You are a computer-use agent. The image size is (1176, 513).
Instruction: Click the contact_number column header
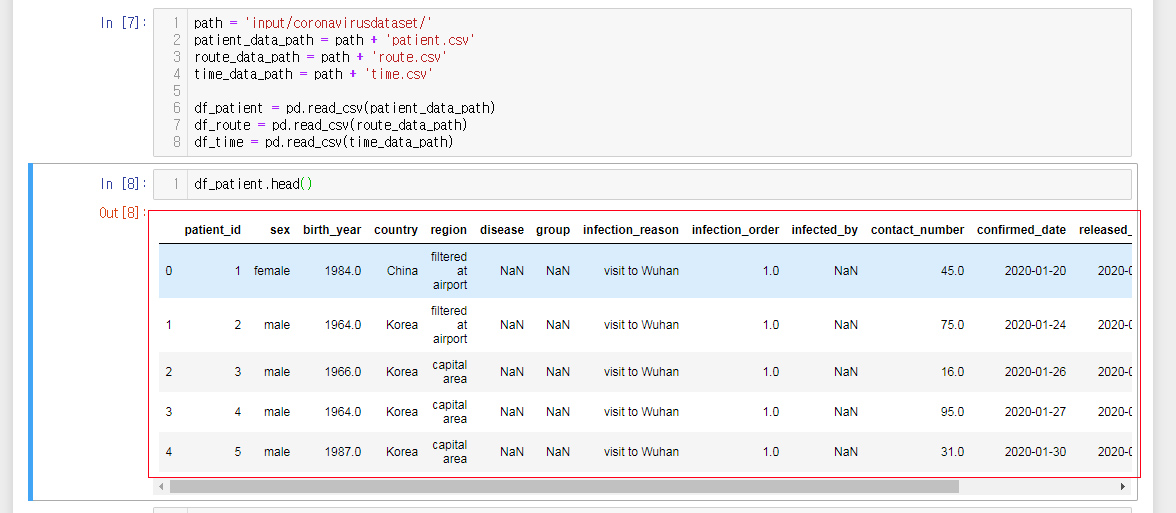click(917, 230)
